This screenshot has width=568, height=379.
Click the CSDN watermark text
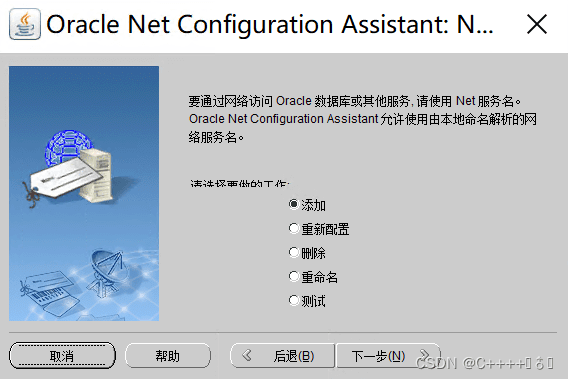tap(484, 363)
